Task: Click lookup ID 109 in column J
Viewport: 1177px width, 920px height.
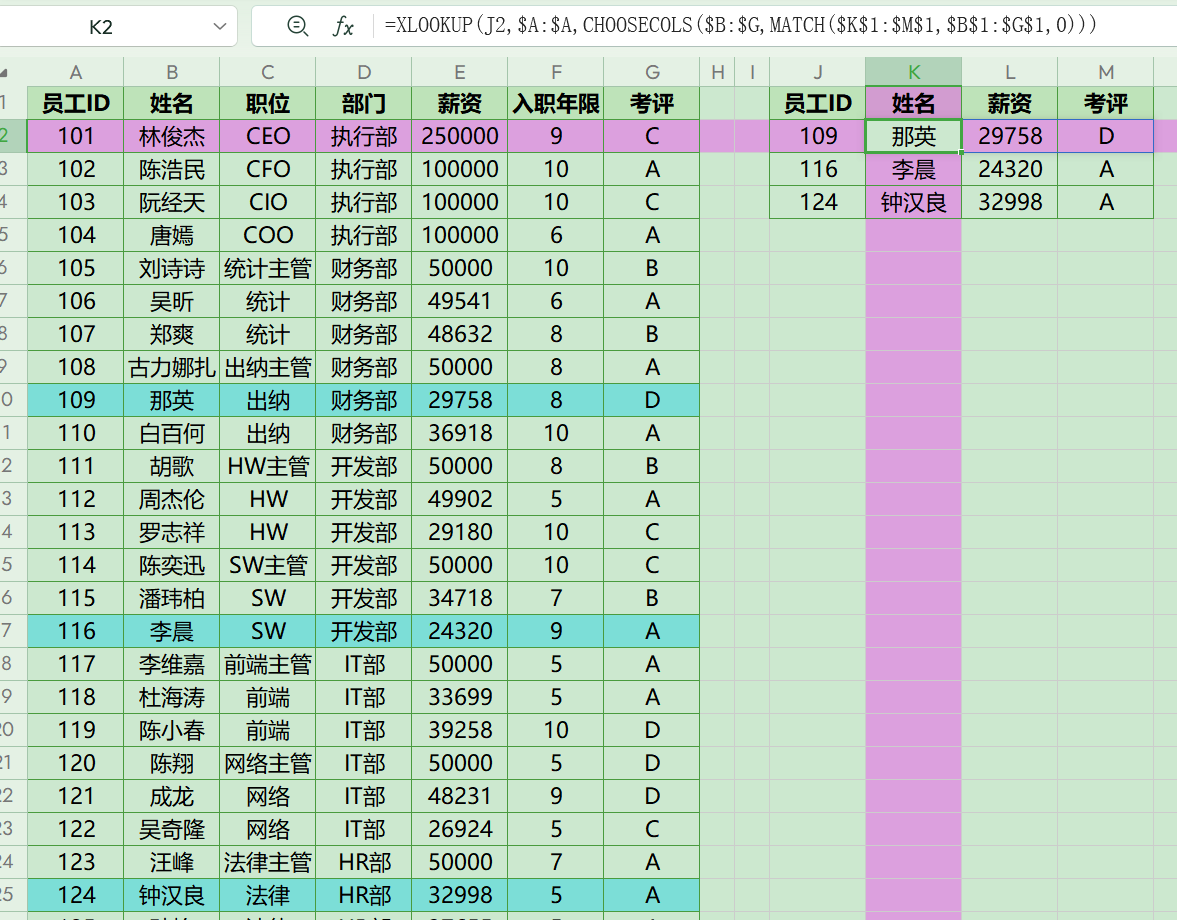Action: (817, 136)
